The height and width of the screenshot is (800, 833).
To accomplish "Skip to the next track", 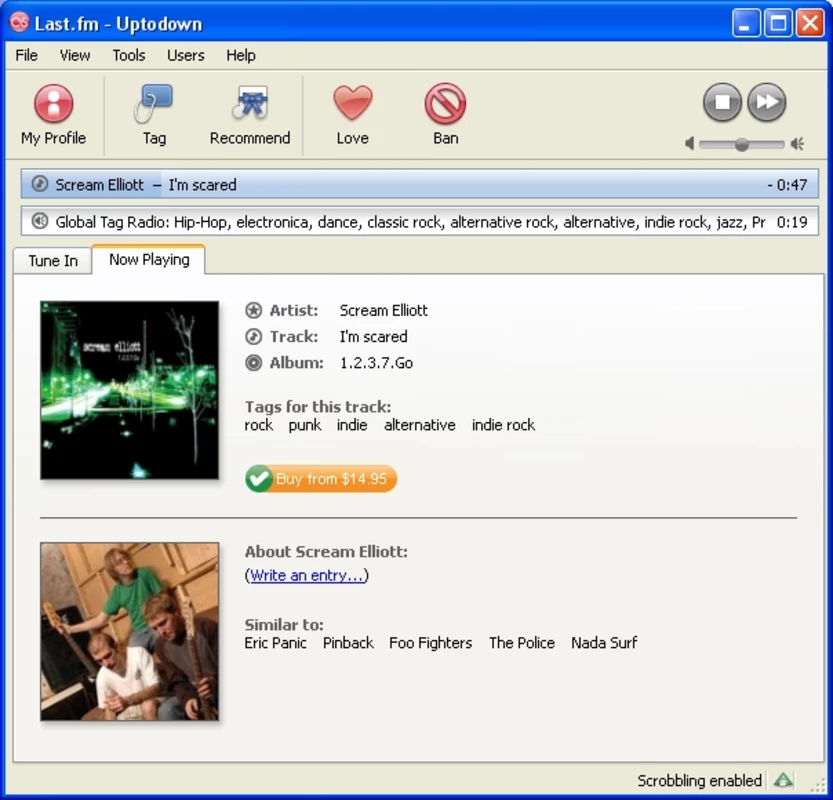I will point(767,101).
